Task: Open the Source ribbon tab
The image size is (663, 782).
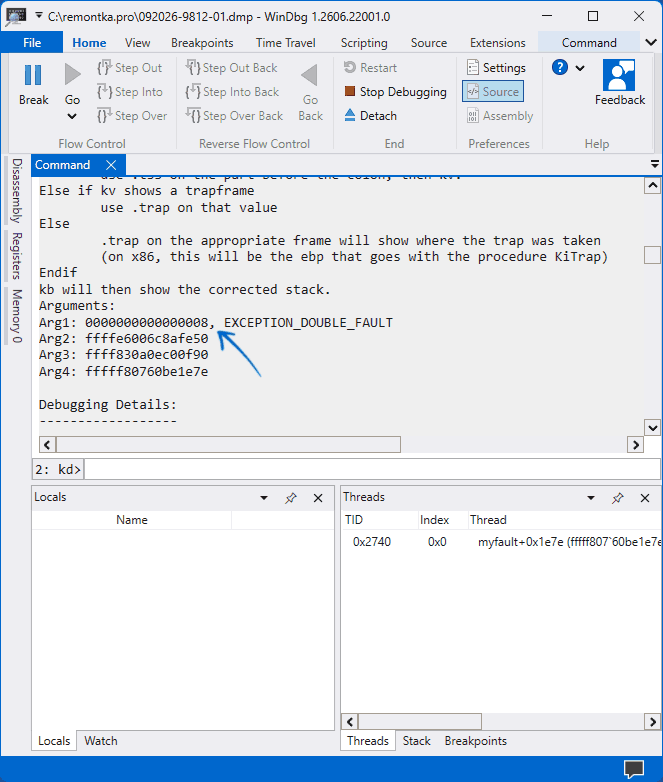Action: [x=429, y=42]
